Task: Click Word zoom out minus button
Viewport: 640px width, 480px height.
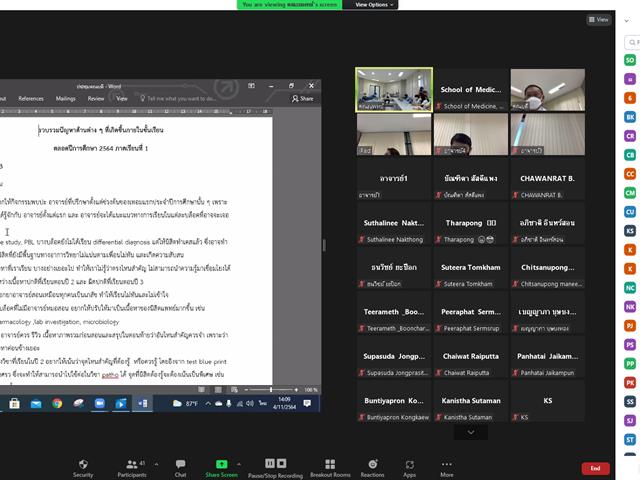Action: [246, 390]
